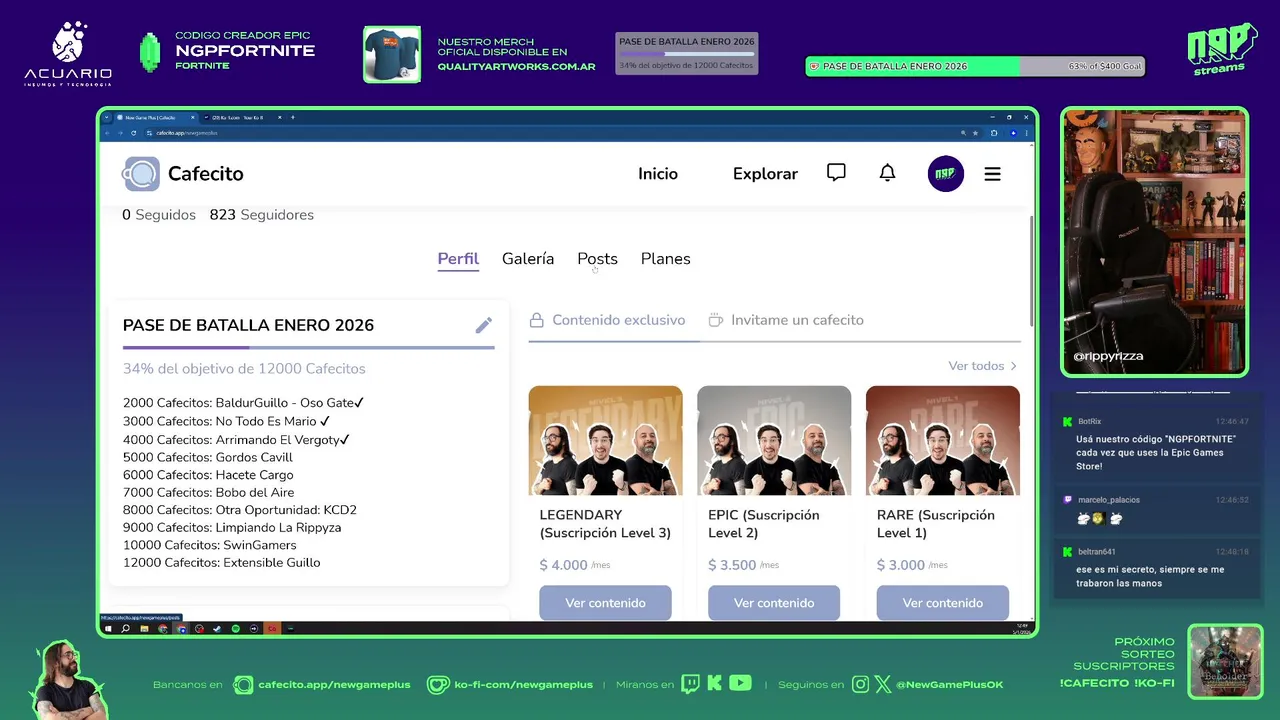
Task: Click '12000 Cafecitos: Extensible Guillo' line
Action: tap(222, 563)
